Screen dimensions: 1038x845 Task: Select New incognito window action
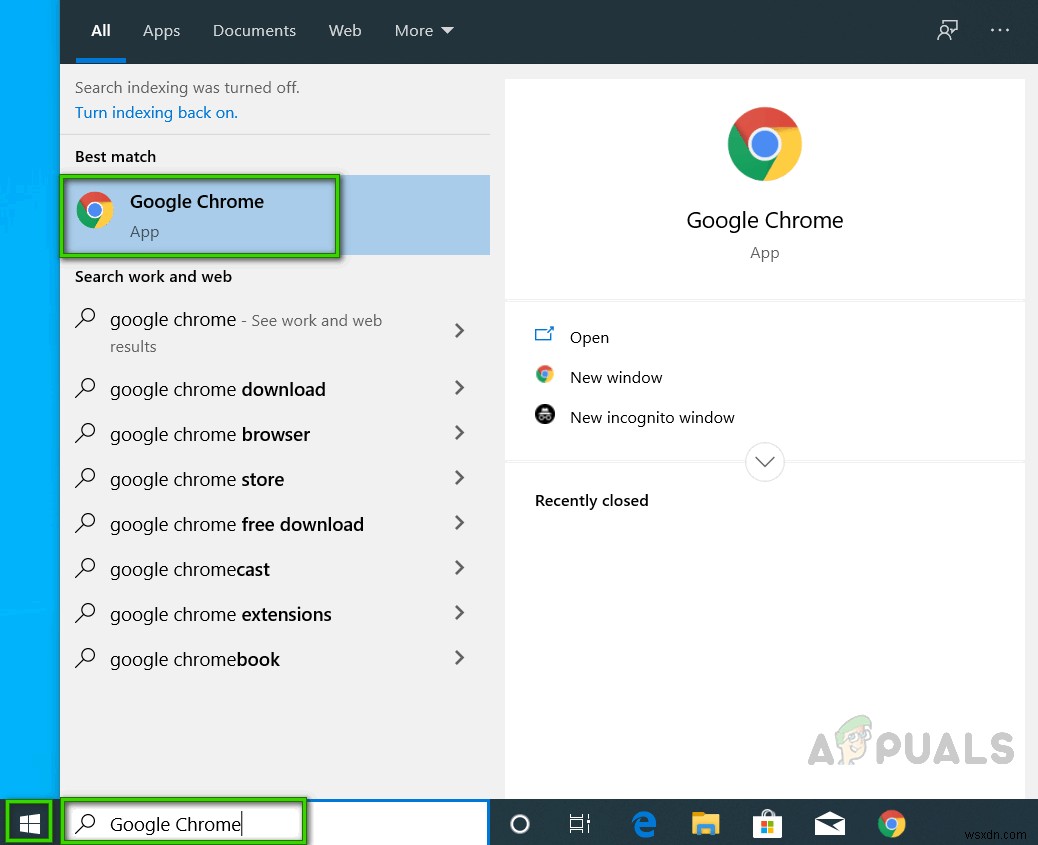tap(652, 418)
